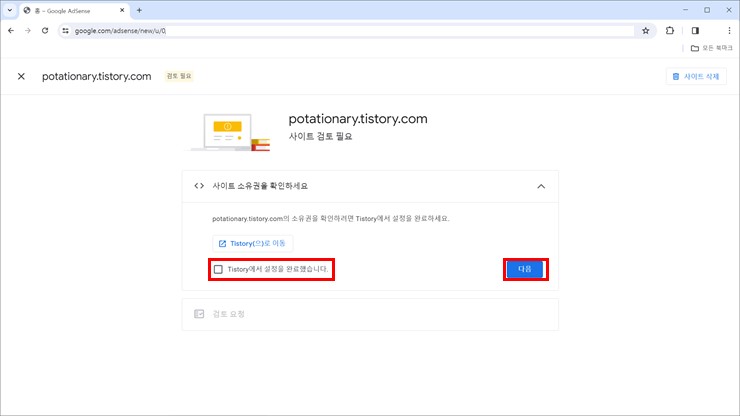Open the tab search dropdown arrow
The image size is (740, 416).
point(9,10)
